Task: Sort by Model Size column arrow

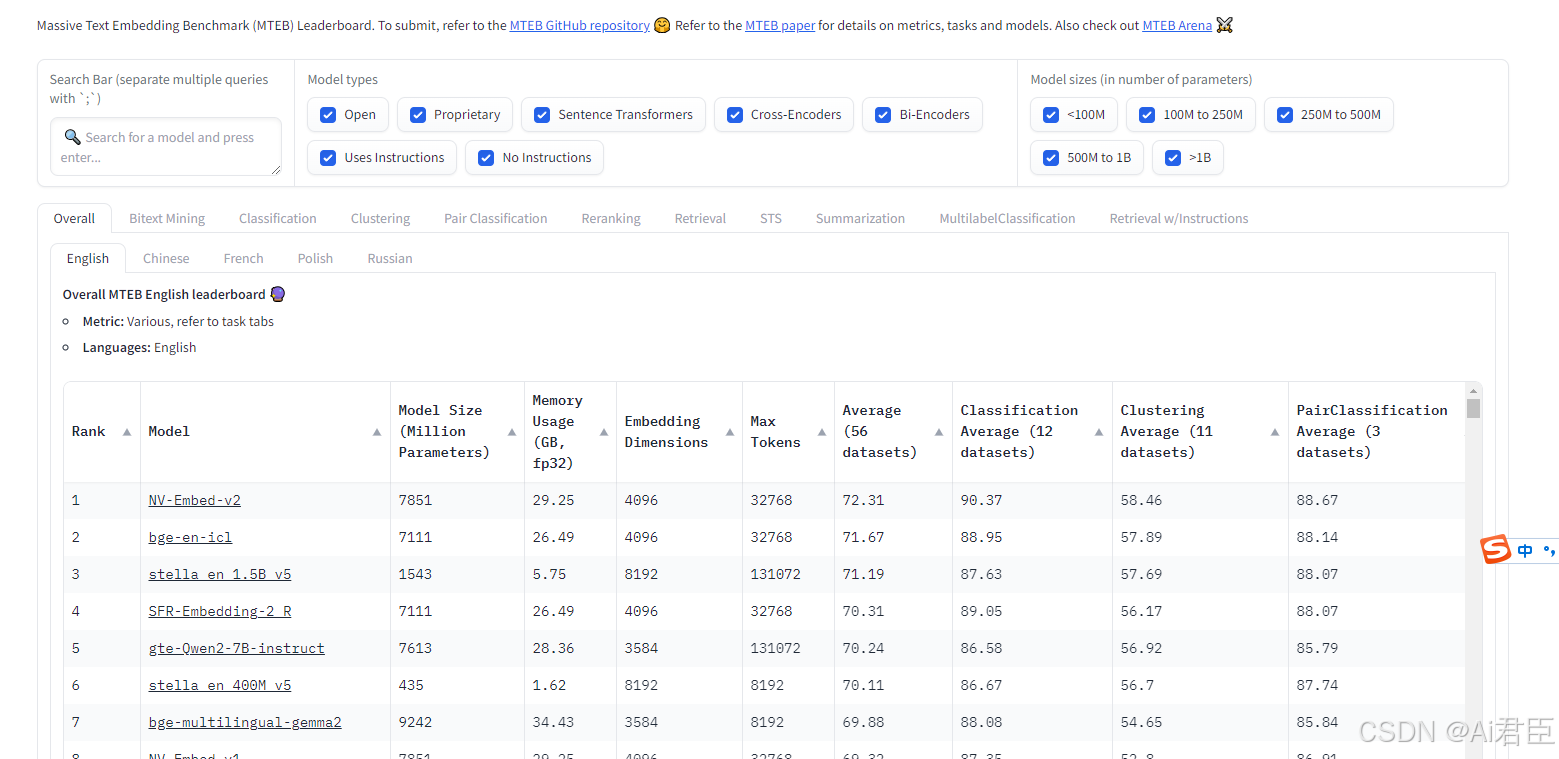Action: tap(511, 432)
